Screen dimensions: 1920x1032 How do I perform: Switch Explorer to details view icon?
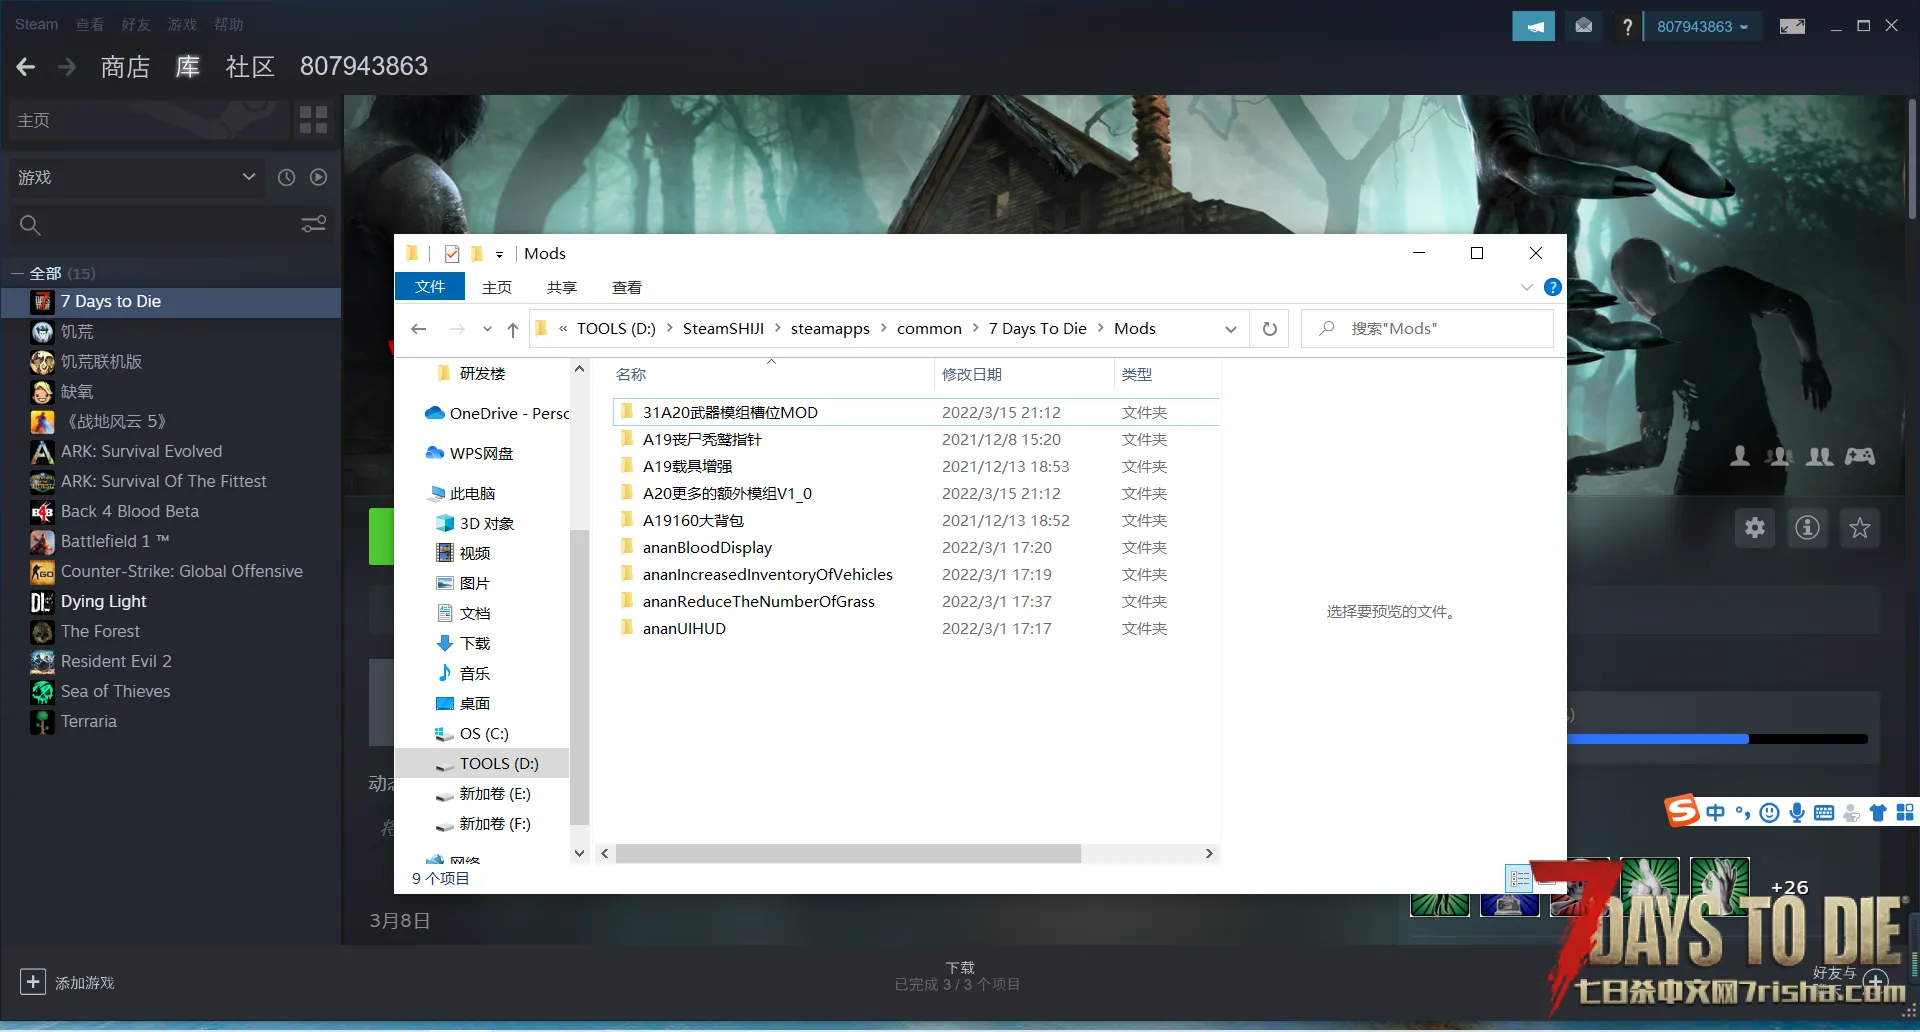coord(1519,879)
